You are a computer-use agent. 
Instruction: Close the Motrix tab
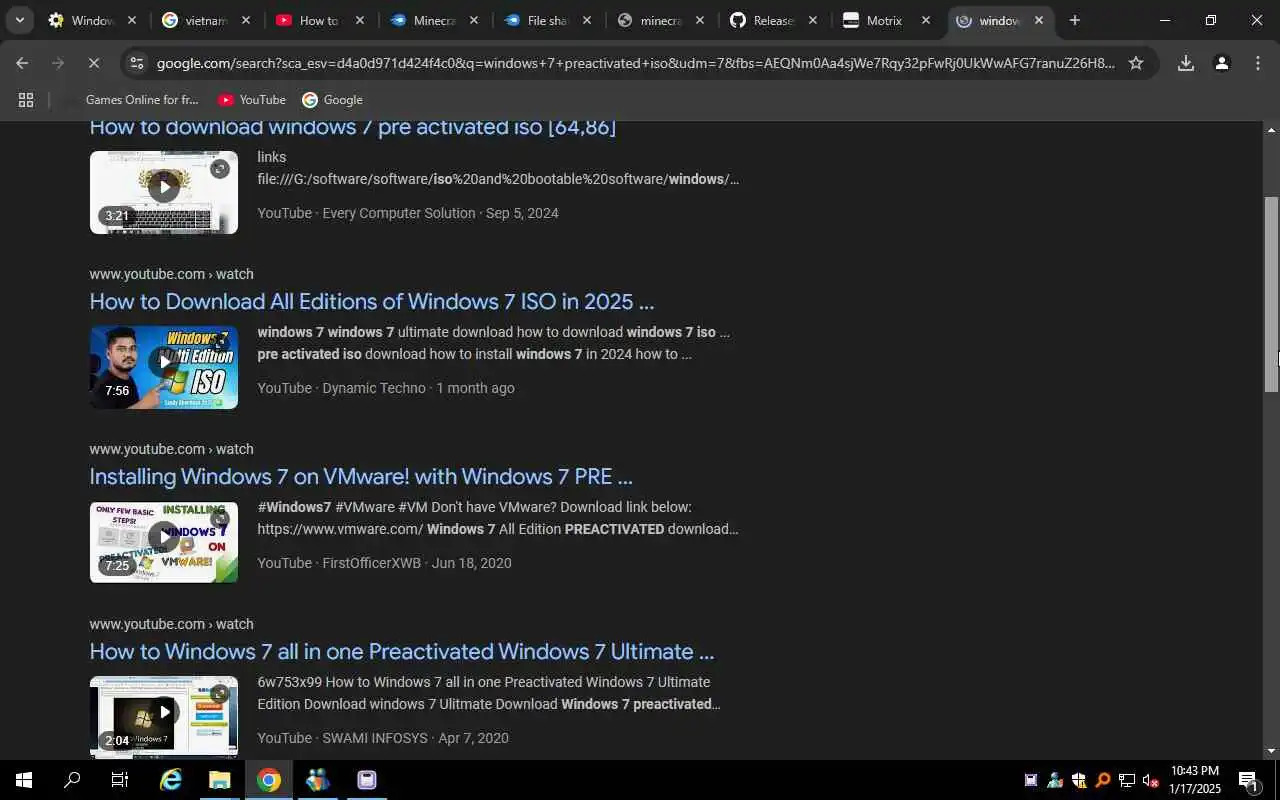click(926, 20)
